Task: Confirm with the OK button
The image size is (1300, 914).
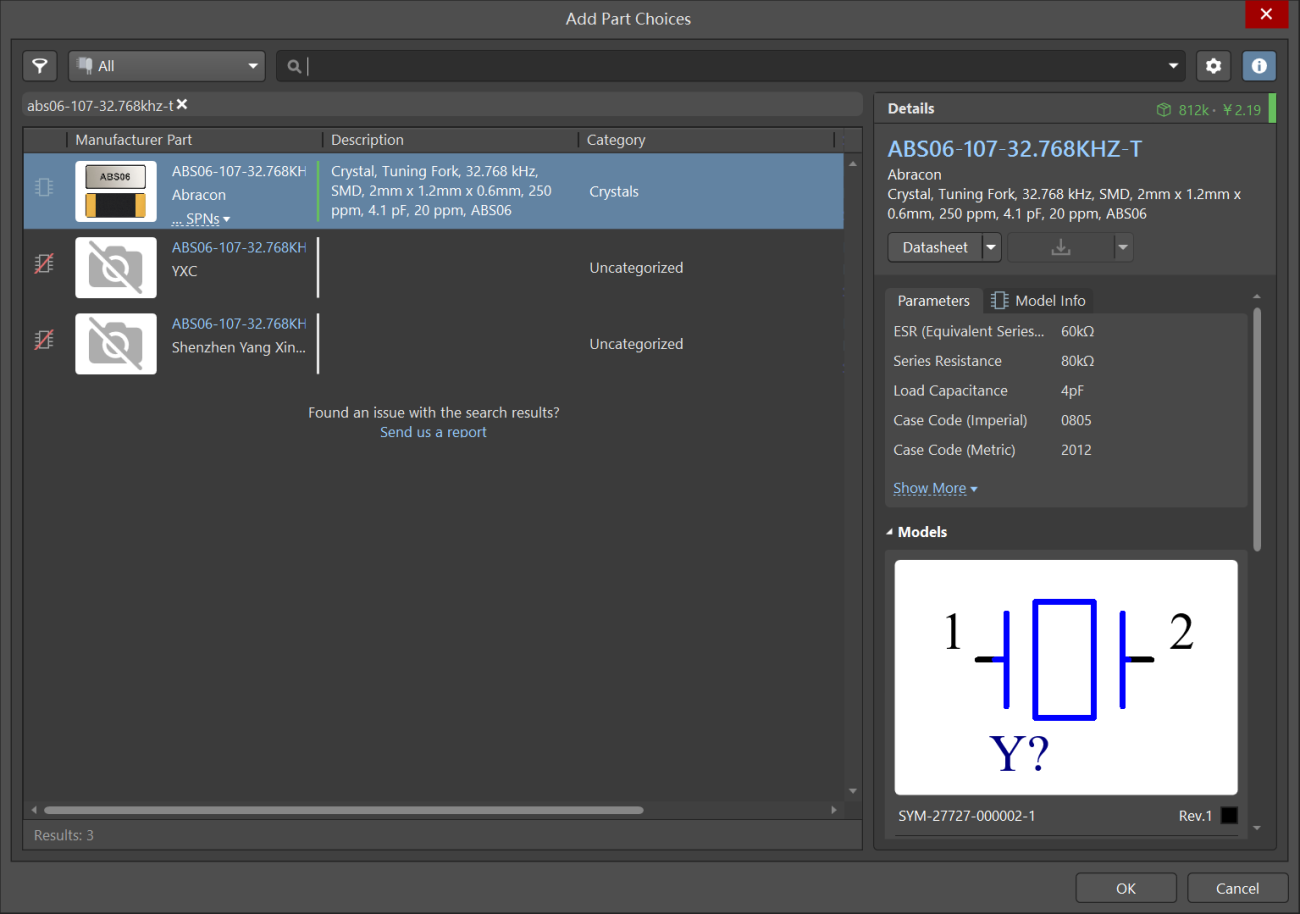Action: (1126, 888)
